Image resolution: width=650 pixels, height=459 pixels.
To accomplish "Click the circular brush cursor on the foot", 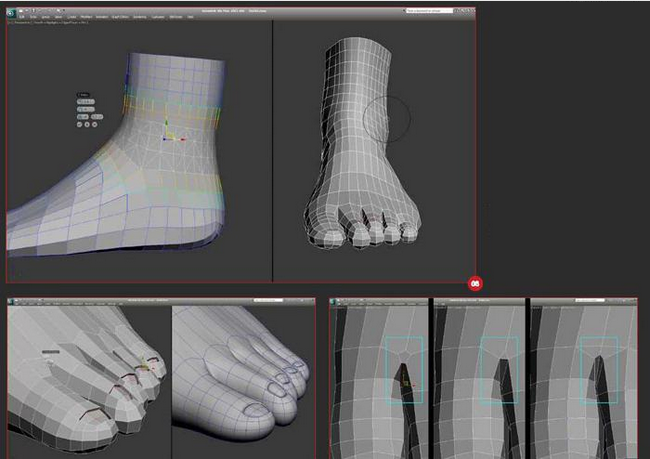I will click(387, 119).
